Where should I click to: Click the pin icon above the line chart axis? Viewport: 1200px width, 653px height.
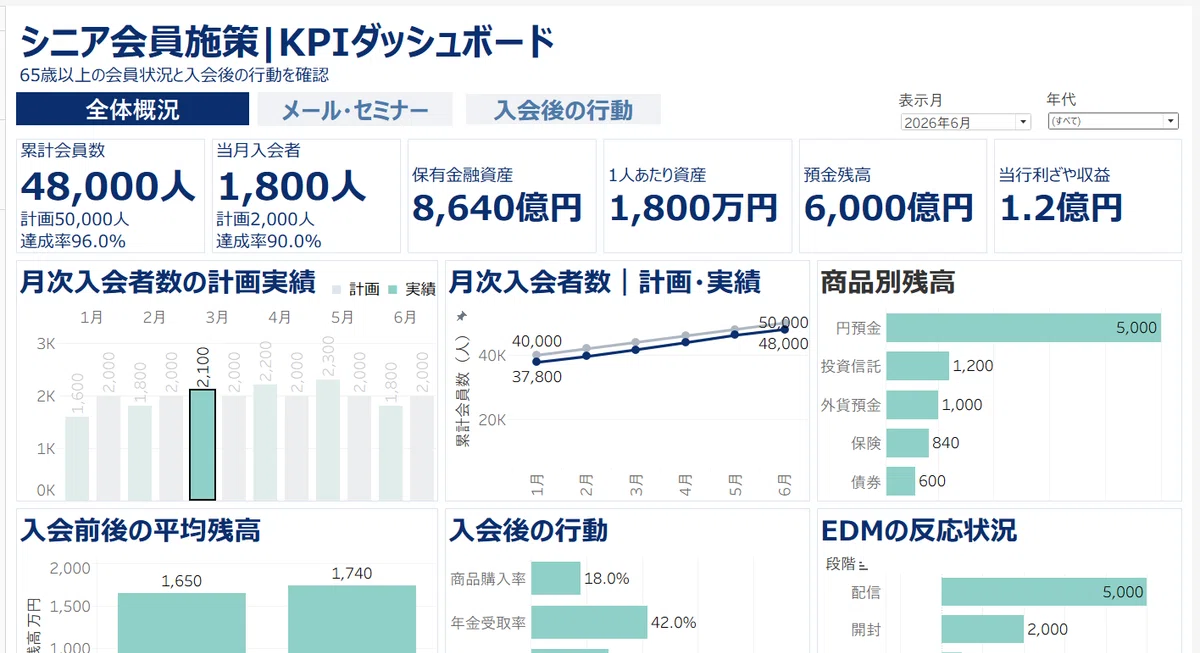click(x=461, y=316)
